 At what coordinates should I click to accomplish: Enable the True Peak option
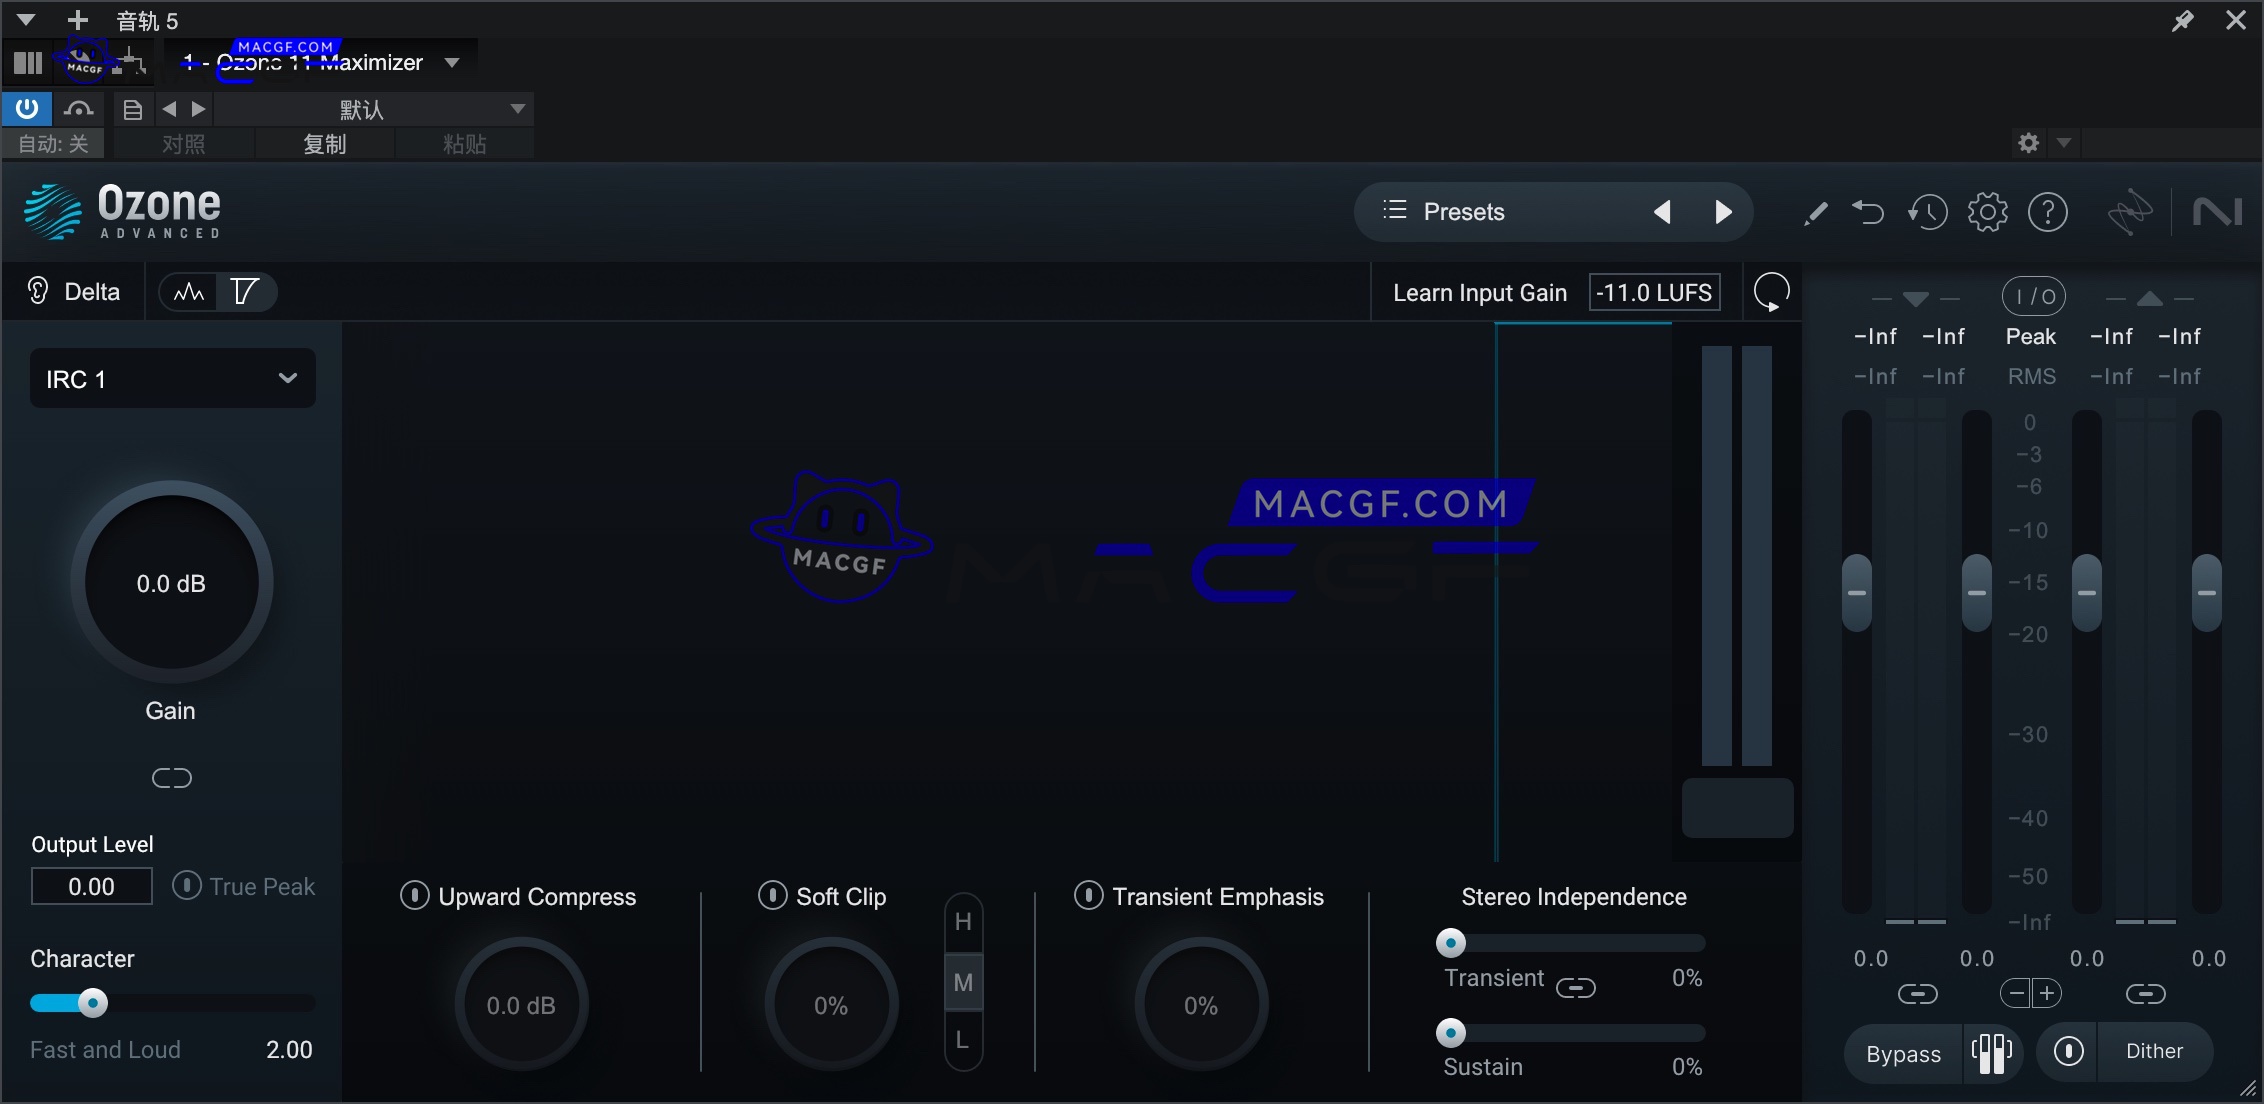[x=186, y=886]
